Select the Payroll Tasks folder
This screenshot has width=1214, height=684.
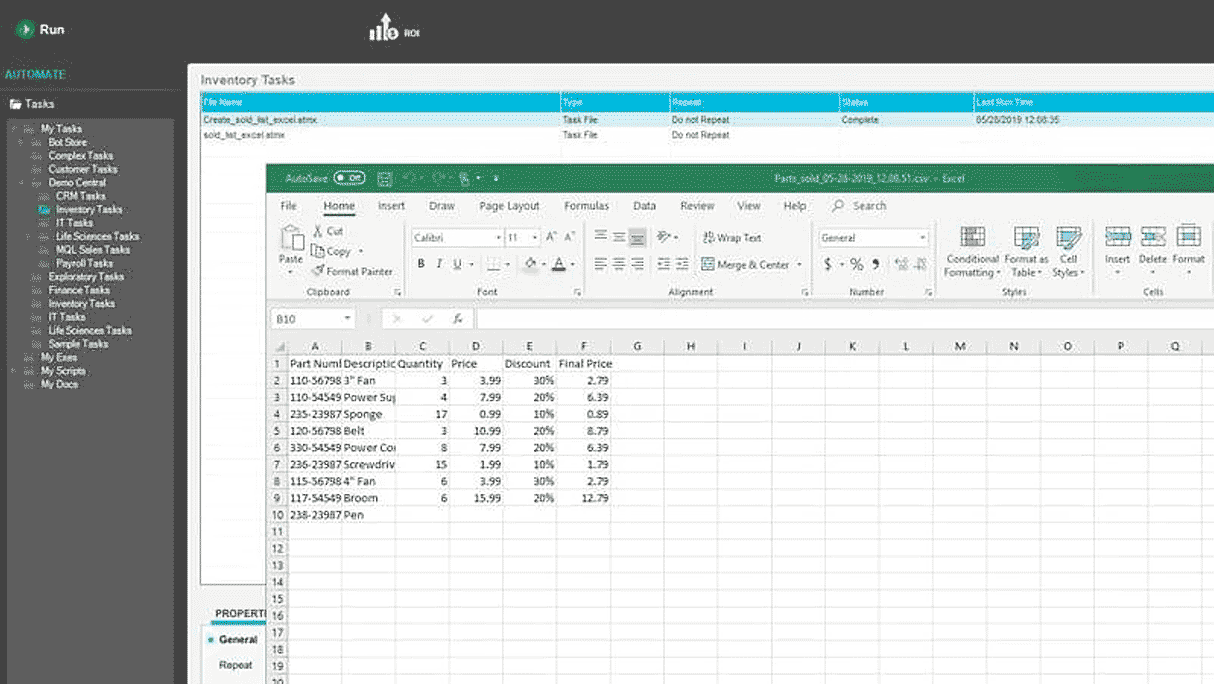84,264
